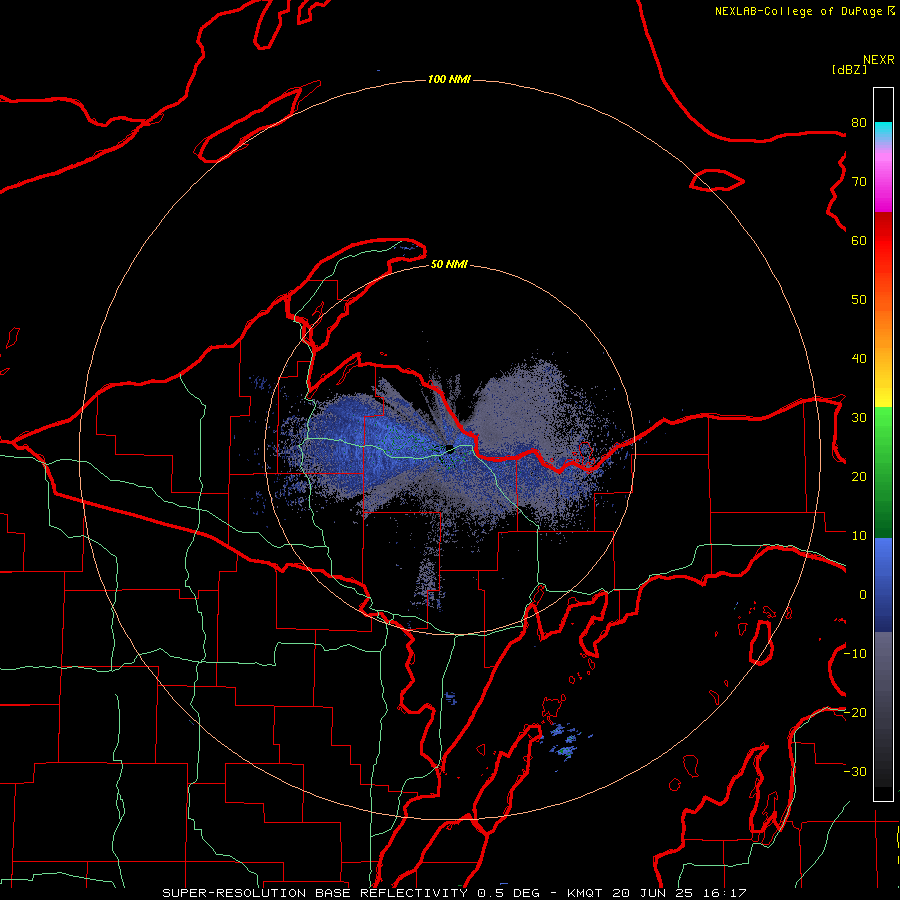
Task: Click the NEXR label above the color bar
Action: [x=879, y=60]
